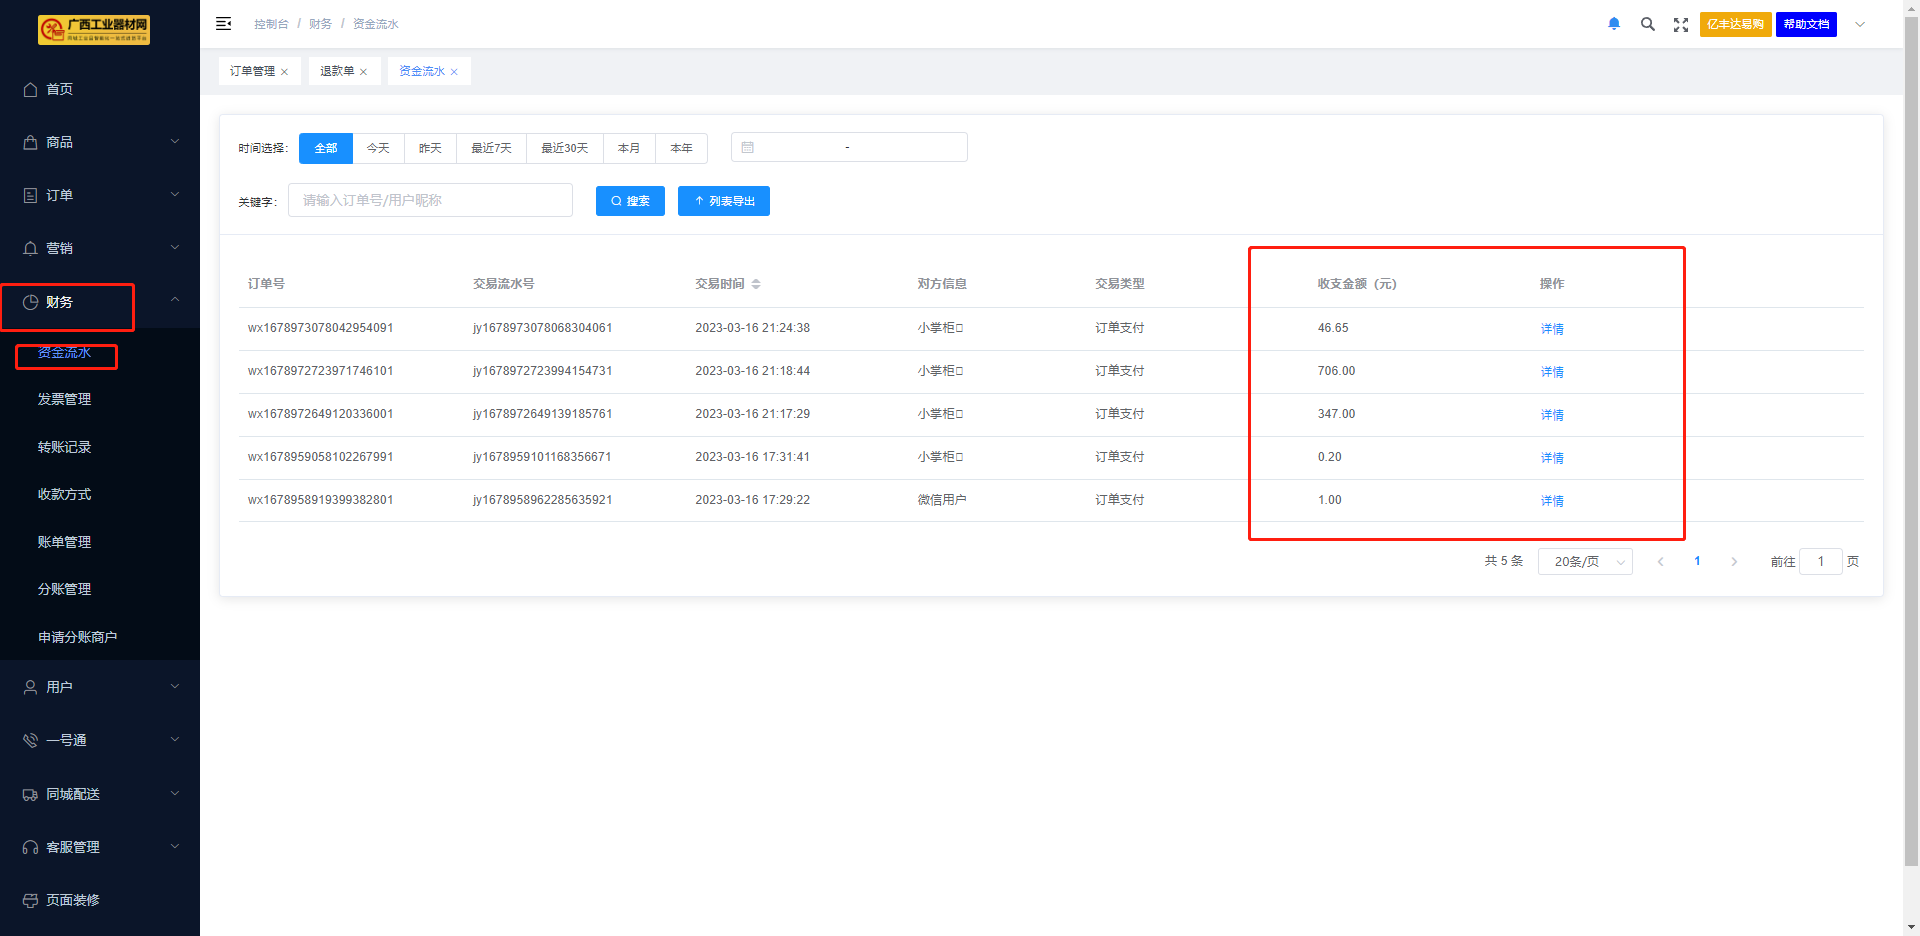Open 详情 for the 706.00 transaction

(x=1552, y=372)
